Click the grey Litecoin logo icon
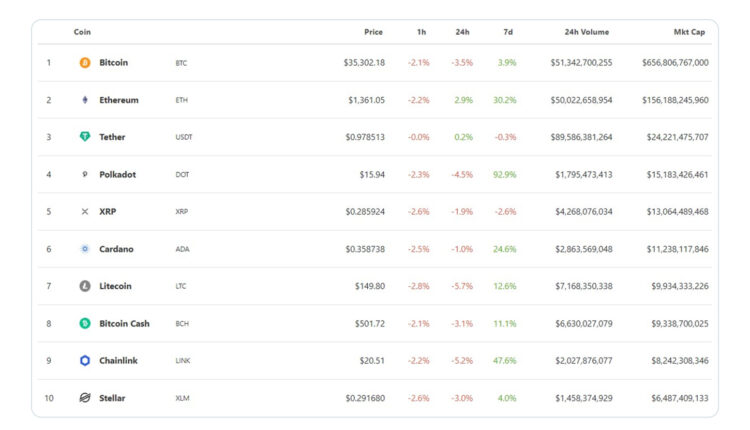Viewport: 750px width, 430px height. coord(85,286)
